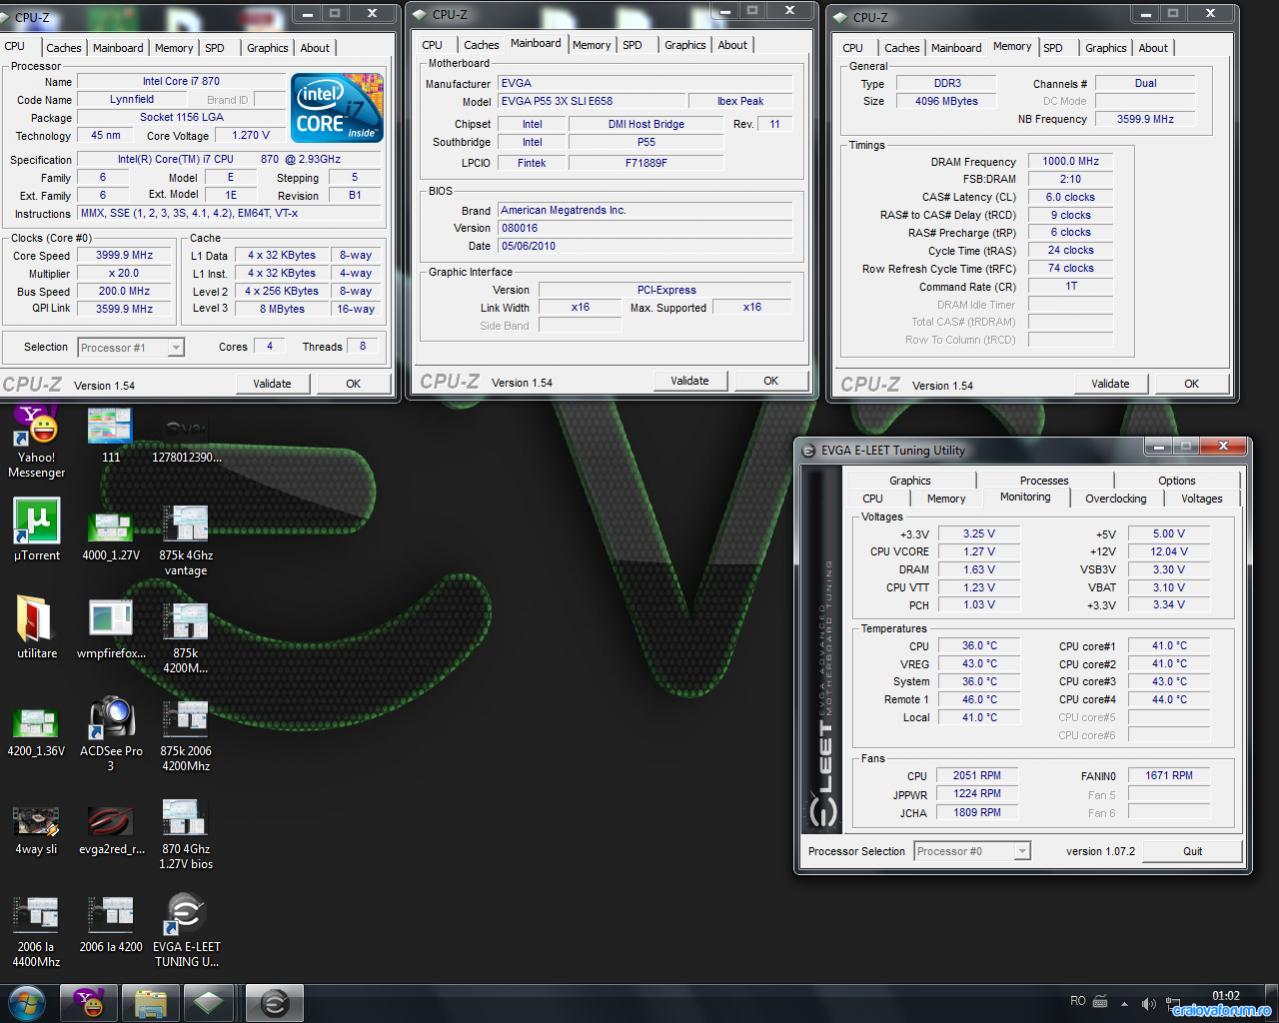Image resolution: width=1279 pixels, height=1023 pixels.
Task: Click Yahoo Messenger icon on the taskbar
Action: tap(89, 1003)
